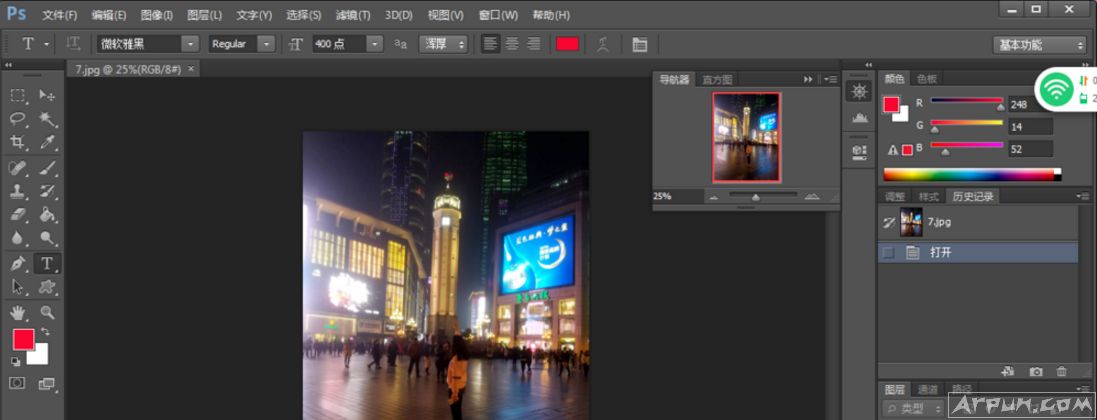
Task: Select the Horizontal Type tool in toolbox
Action: pyautogui.click(x=46, y=264)
